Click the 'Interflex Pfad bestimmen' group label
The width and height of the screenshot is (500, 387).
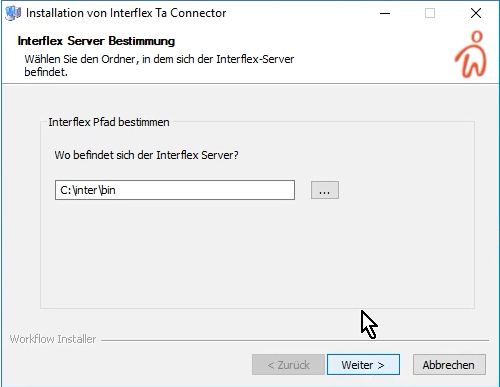(x=109, y=122)
